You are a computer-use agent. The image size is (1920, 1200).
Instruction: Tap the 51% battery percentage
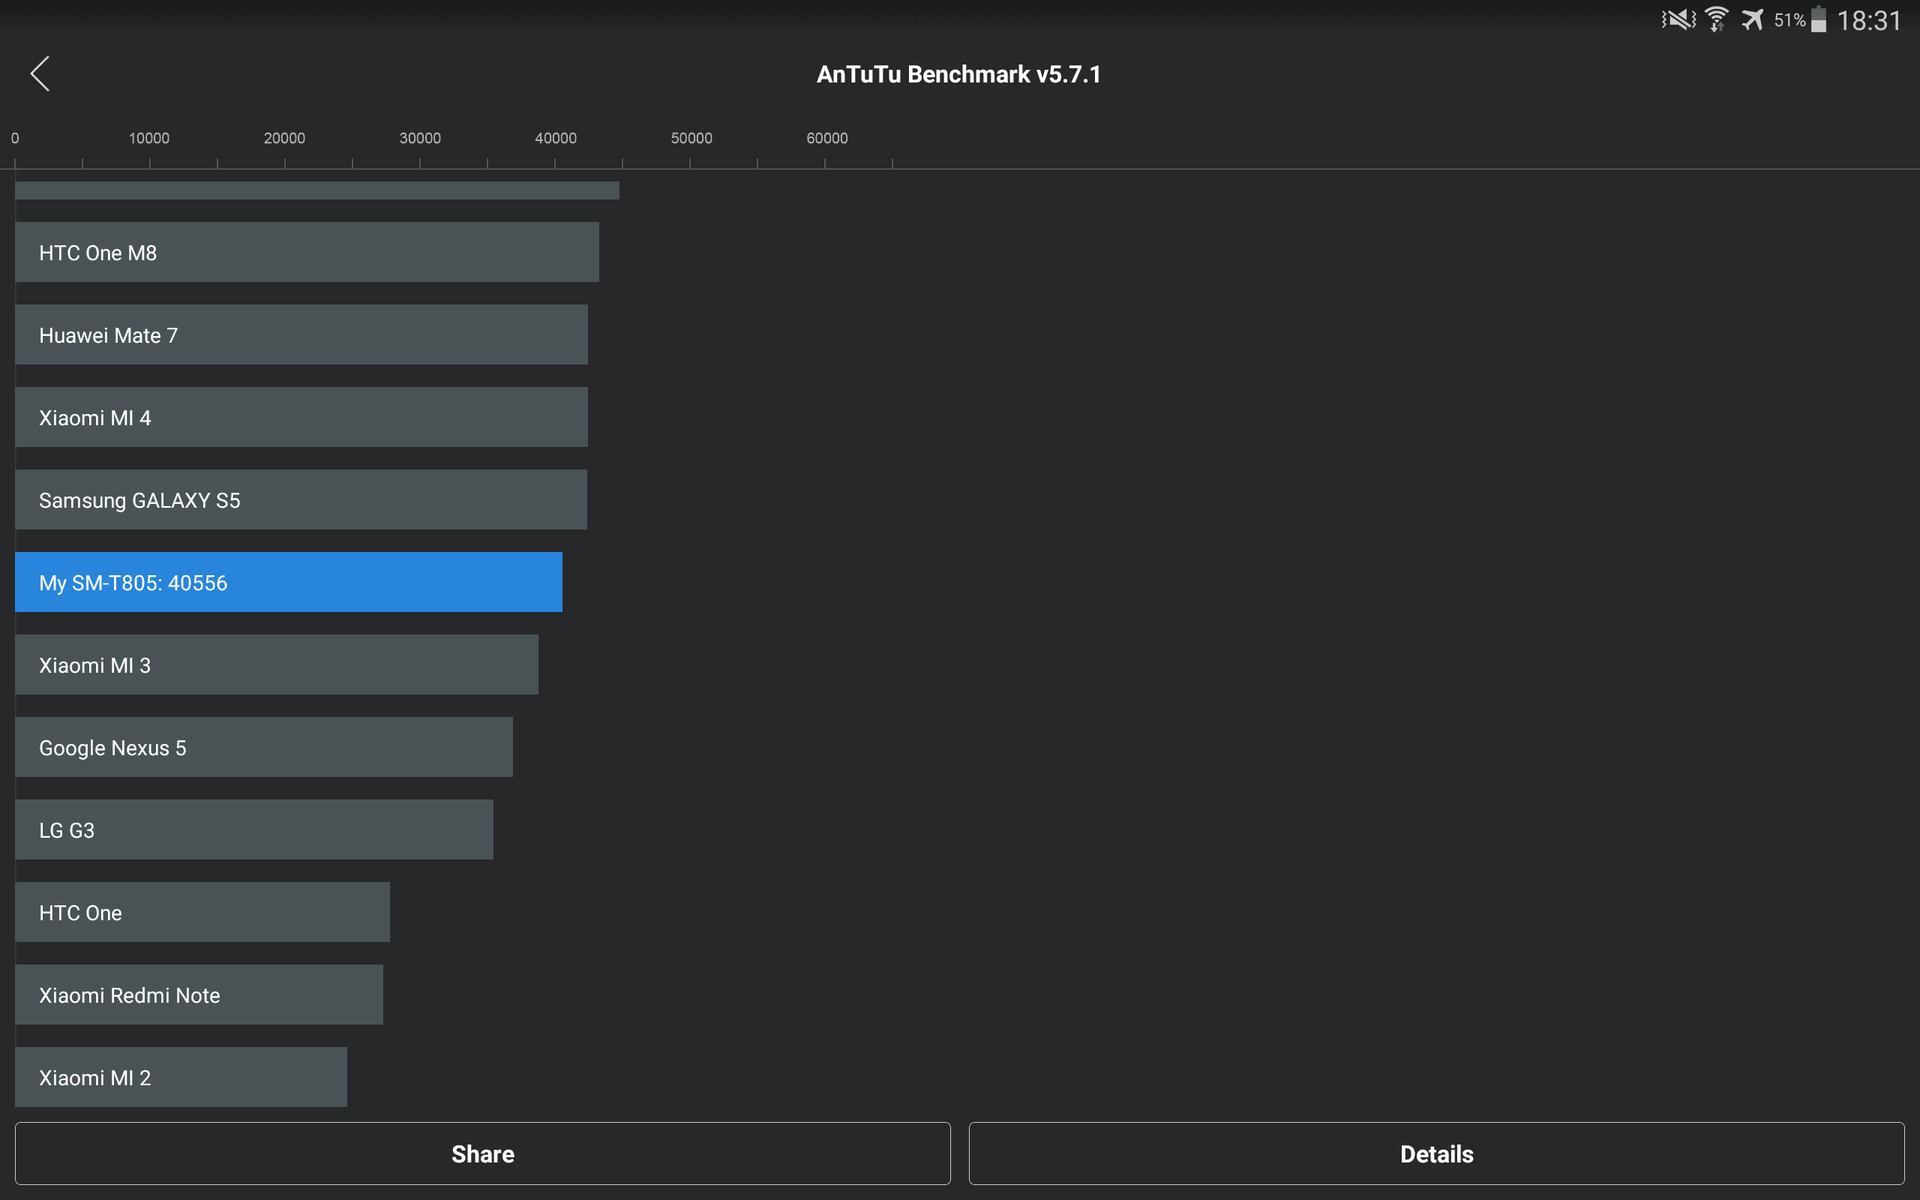(1790, 20)
